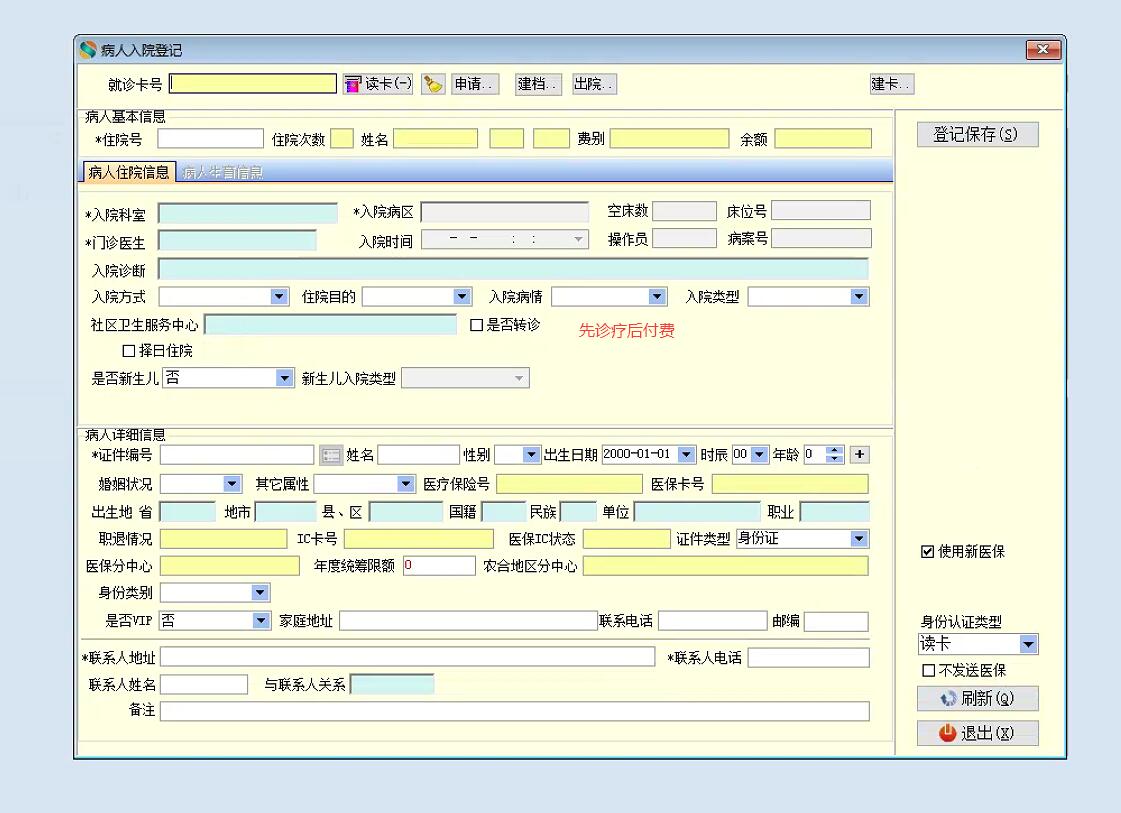Click the 入院科室 input field

tap(247, 214)
